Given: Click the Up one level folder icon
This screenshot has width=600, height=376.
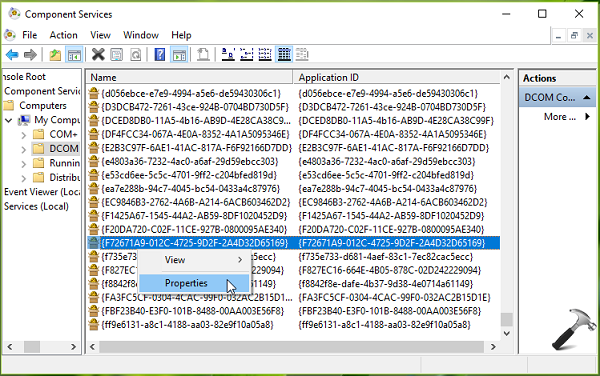Looking at the screenshot, I should (x=55, y=55).
